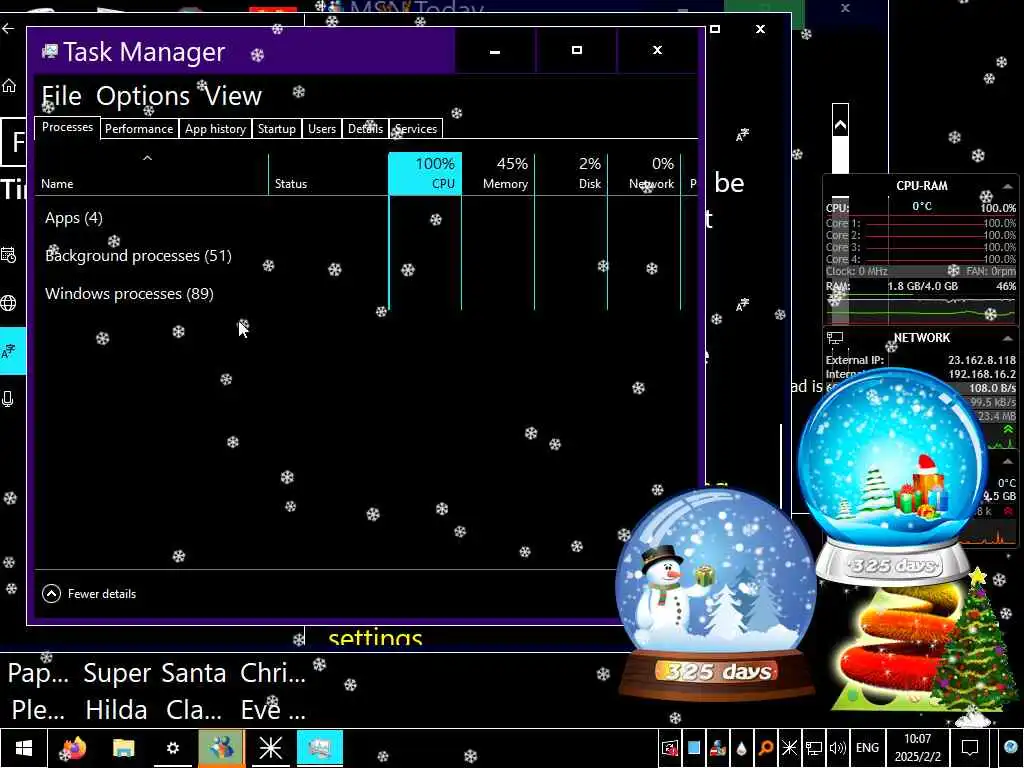
Task: Close the background Settings window
Action: [760, 29]
